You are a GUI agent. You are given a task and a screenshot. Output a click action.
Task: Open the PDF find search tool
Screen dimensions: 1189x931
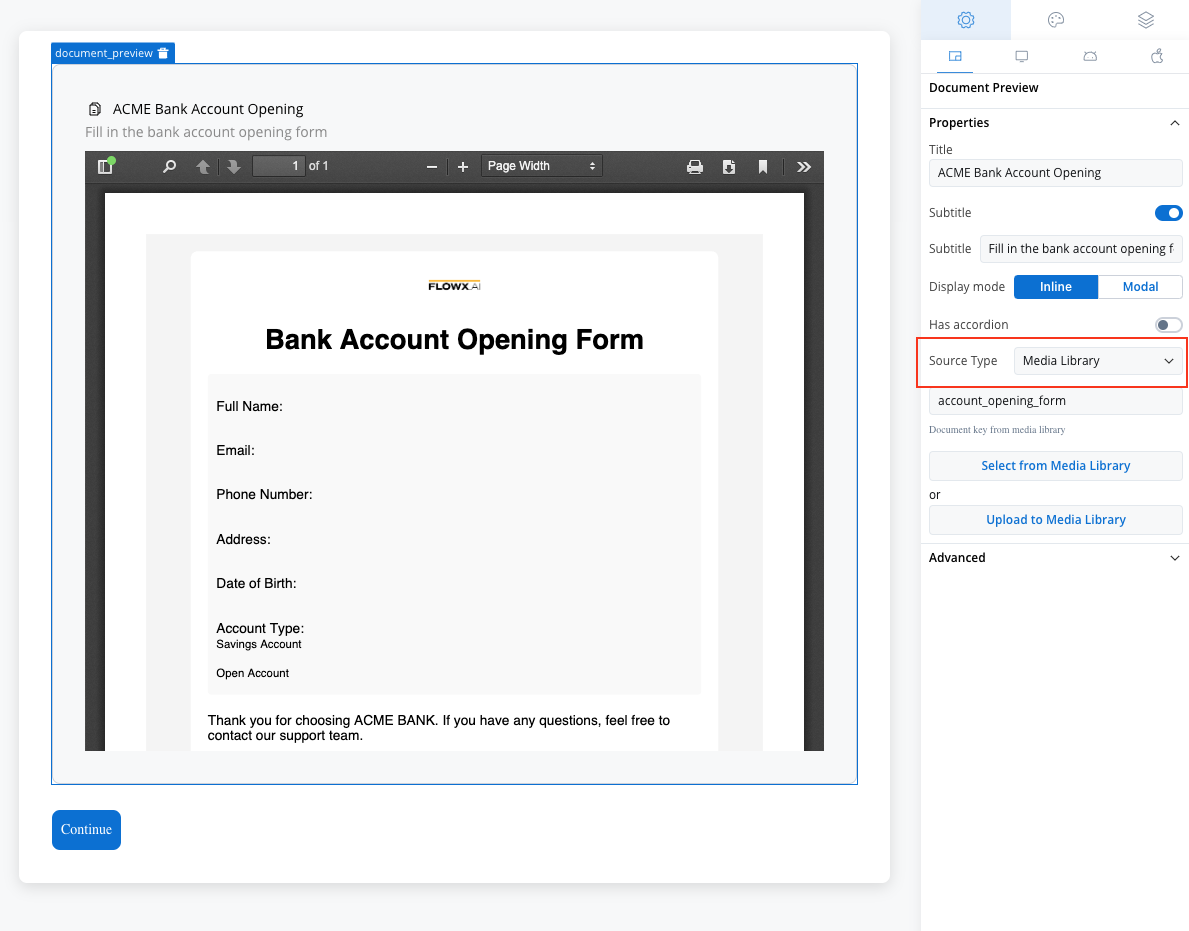tap(170, 166)
